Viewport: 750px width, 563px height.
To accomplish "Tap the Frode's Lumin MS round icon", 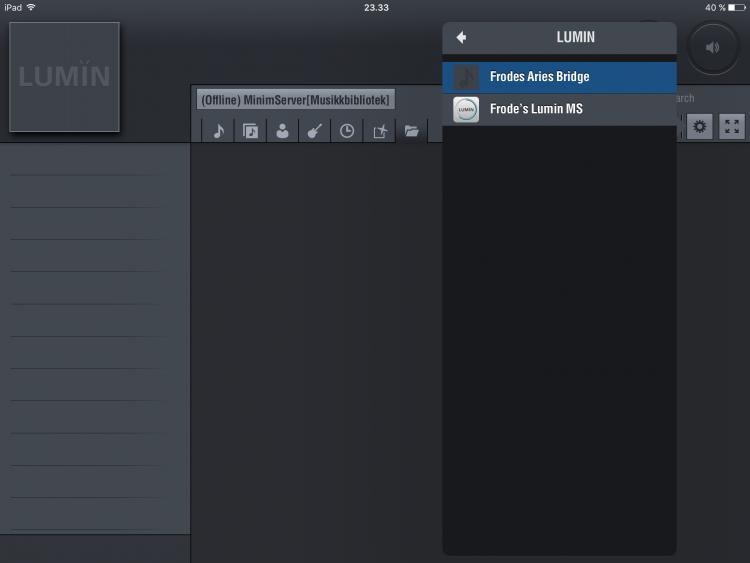I will coord(466,110).
